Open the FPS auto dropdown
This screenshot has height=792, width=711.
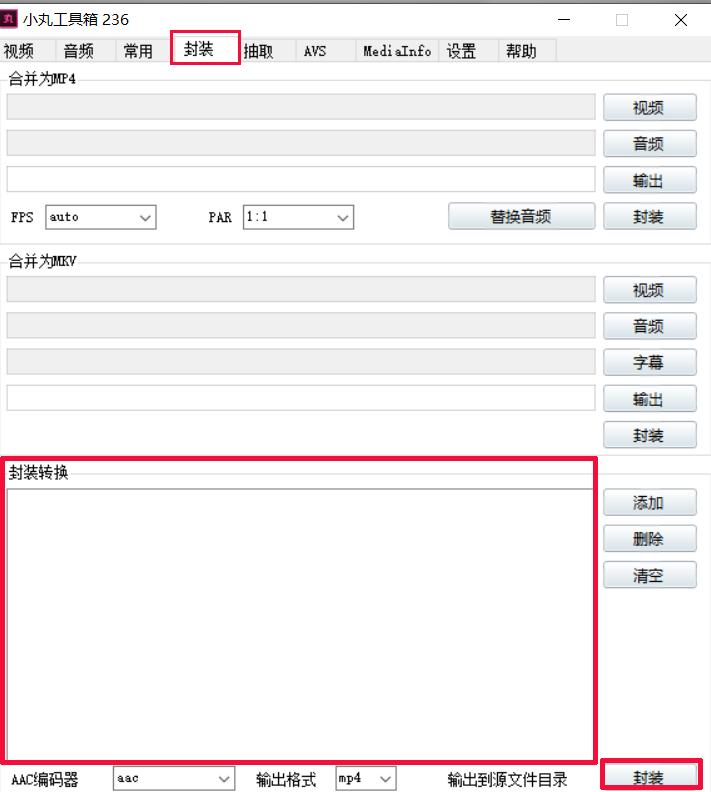coord(100,217)
